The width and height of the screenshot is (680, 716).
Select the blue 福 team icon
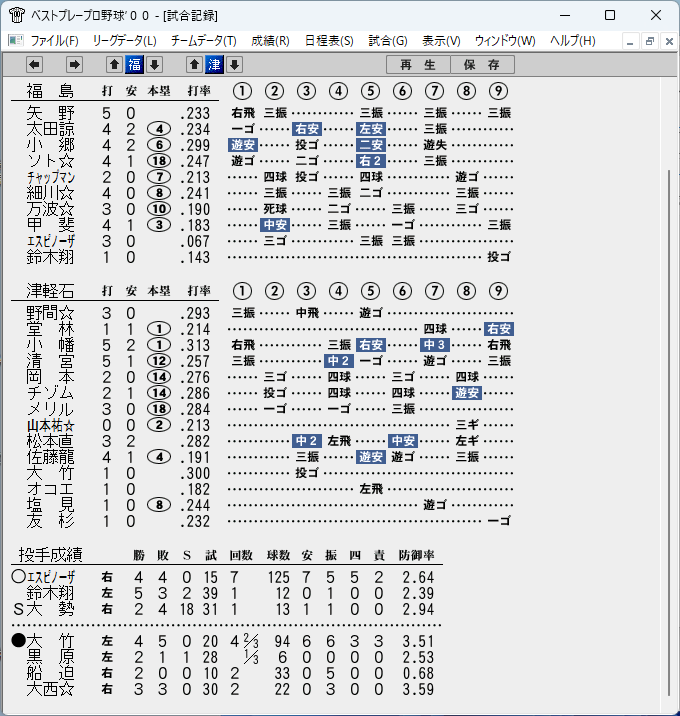tap(134, 65)
